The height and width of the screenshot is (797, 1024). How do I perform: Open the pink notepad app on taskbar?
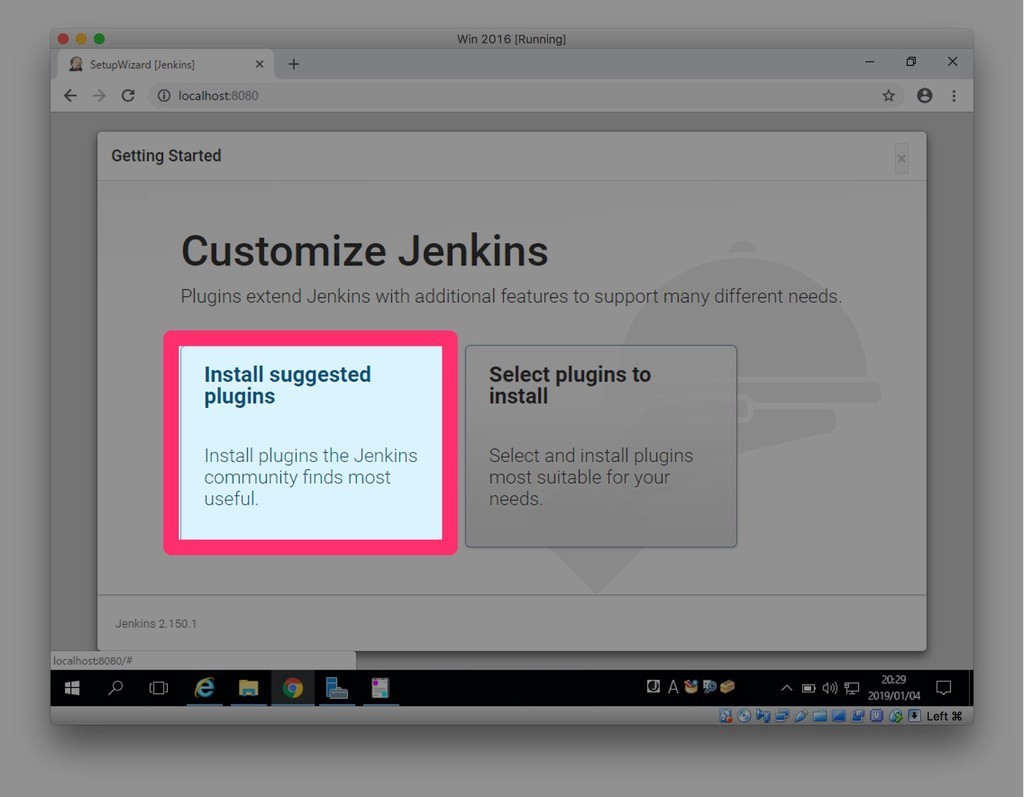coord(380,688)
